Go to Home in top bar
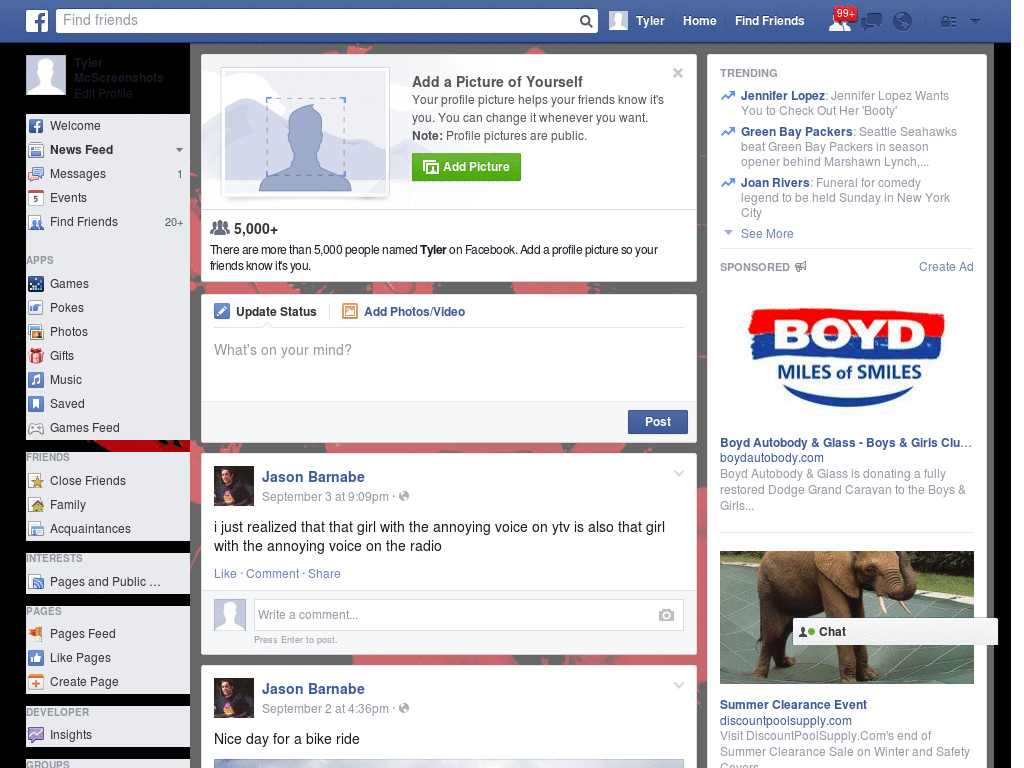1024x768 pixels. tap(699, 21)
